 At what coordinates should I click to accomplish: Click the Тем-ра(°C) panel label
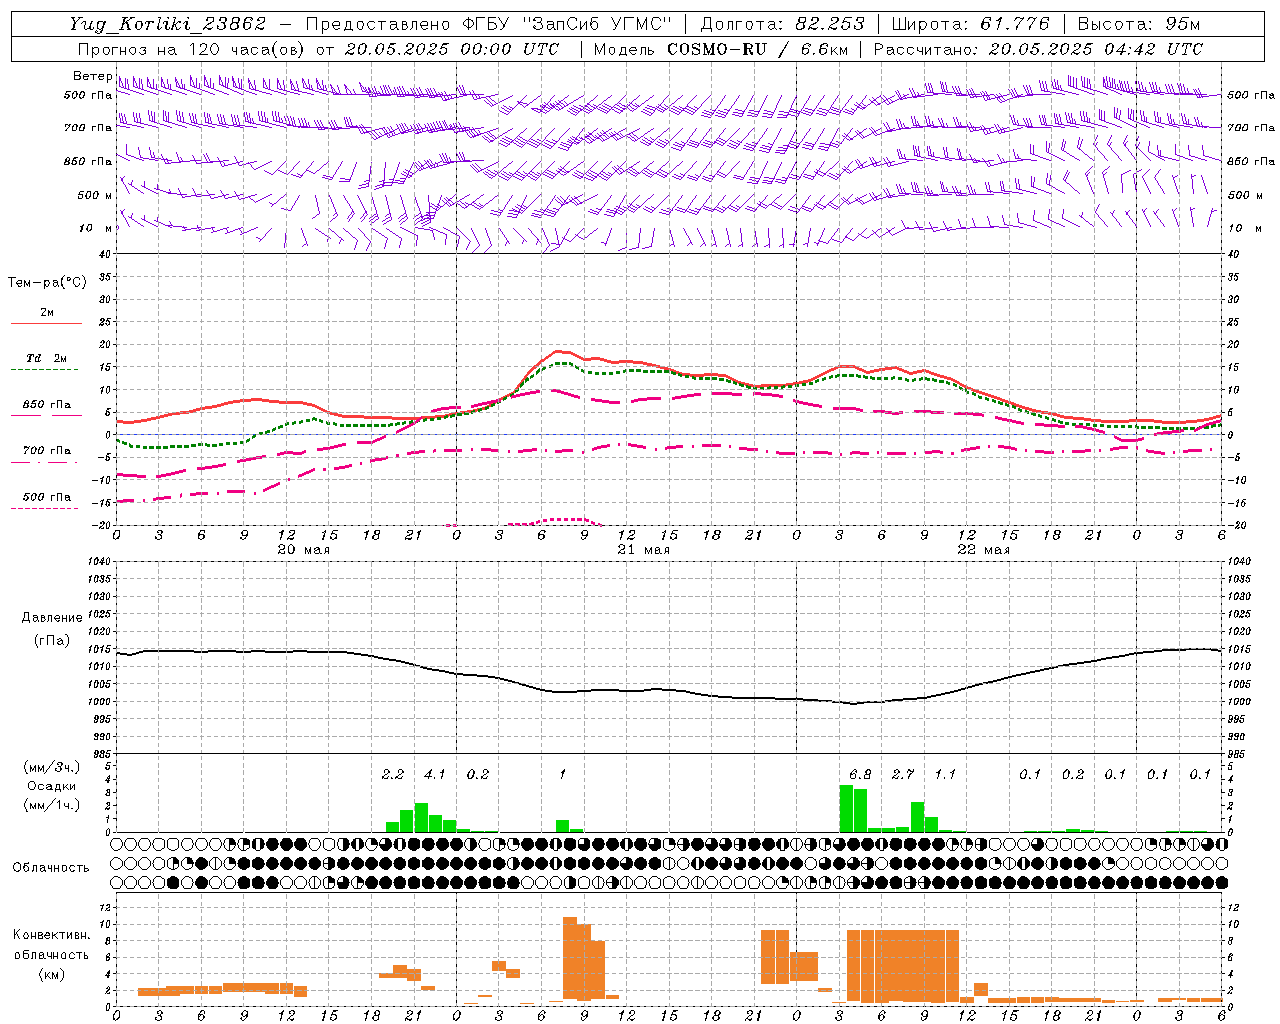coord(47,283)
